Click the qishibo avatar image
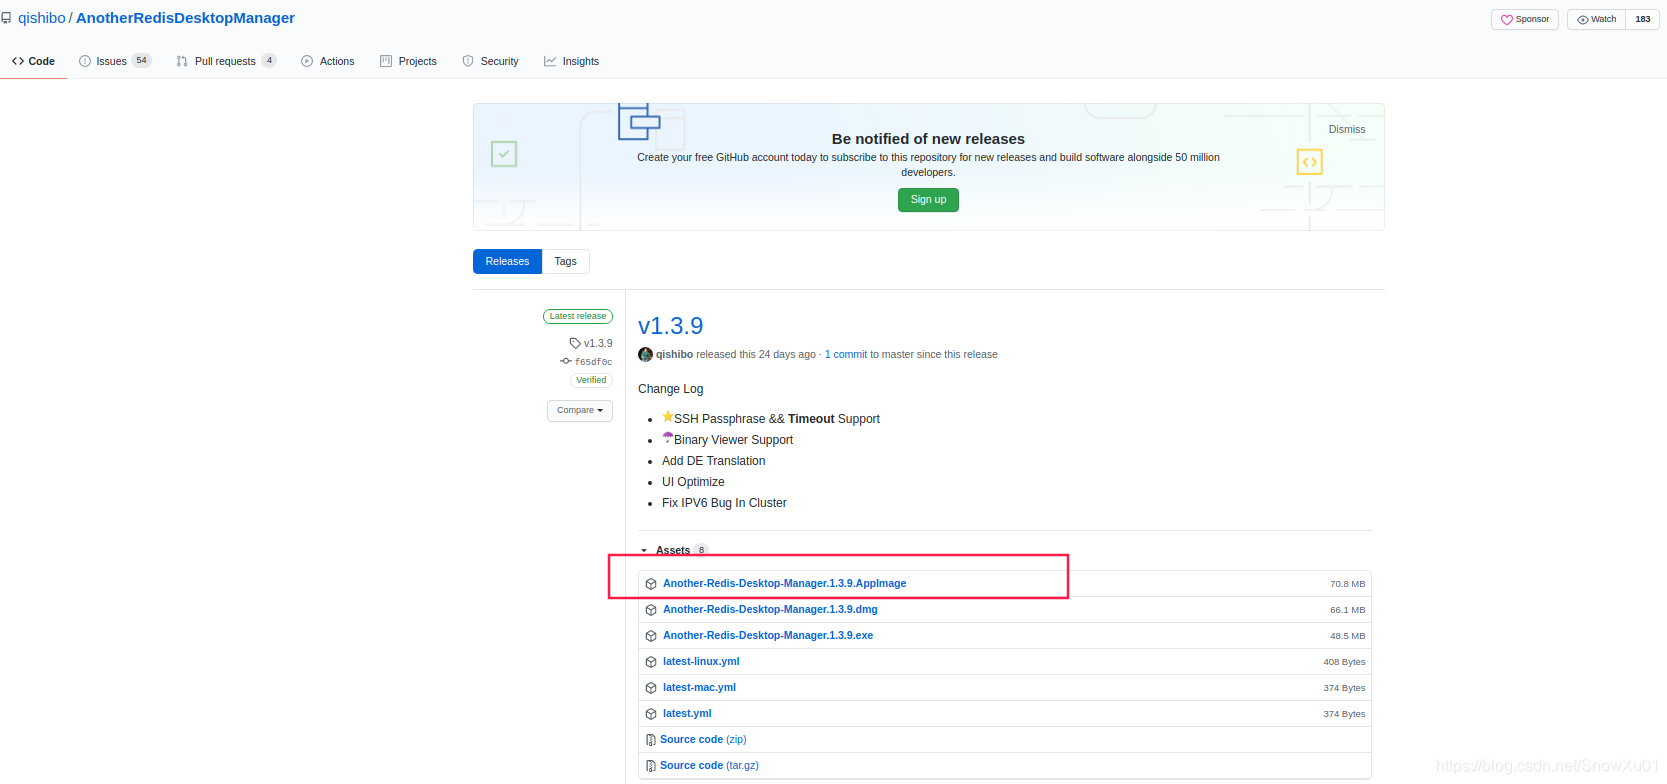Image resolution: width=1667 pixels, height=784 pixels. 645,354
